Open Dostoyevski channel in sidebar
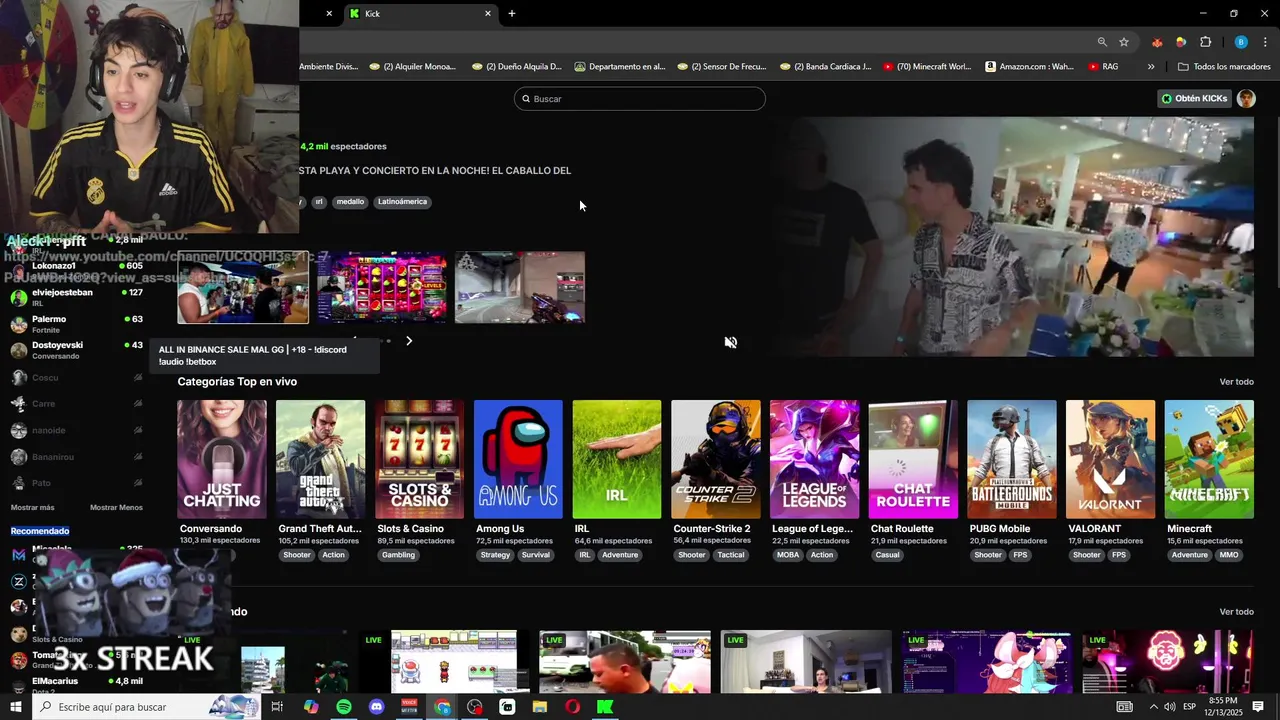 76,350
